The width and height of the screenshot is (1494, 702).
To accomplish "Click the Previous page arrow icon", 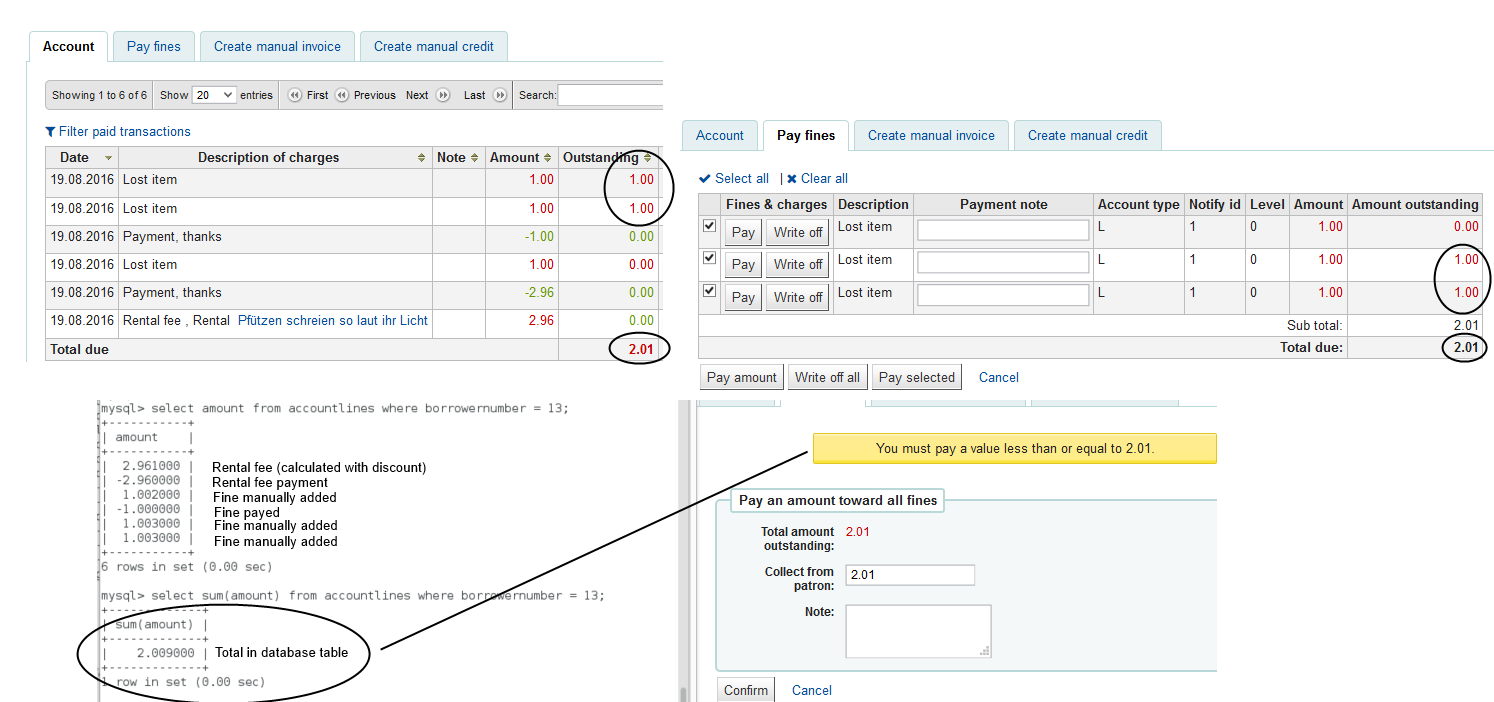I will (x=342, y=95).
